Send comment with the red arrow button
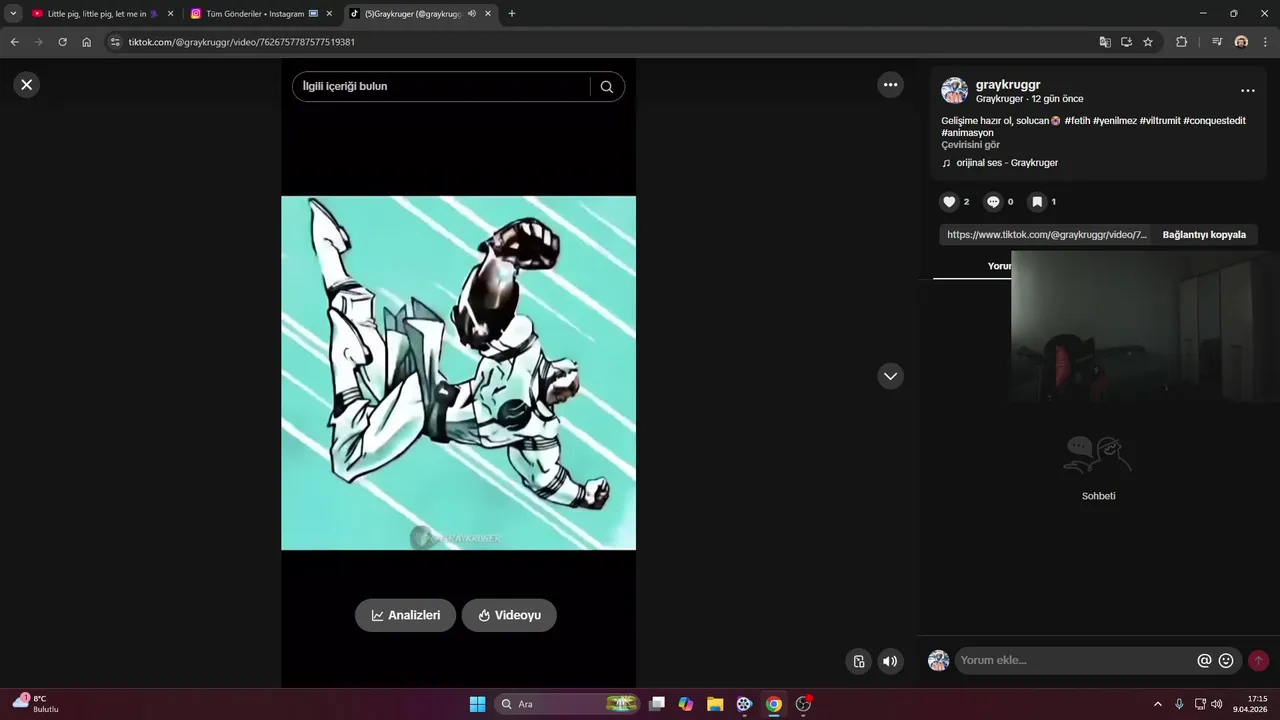Viewport: 1280px width, 720px height. pos(1258,660)
